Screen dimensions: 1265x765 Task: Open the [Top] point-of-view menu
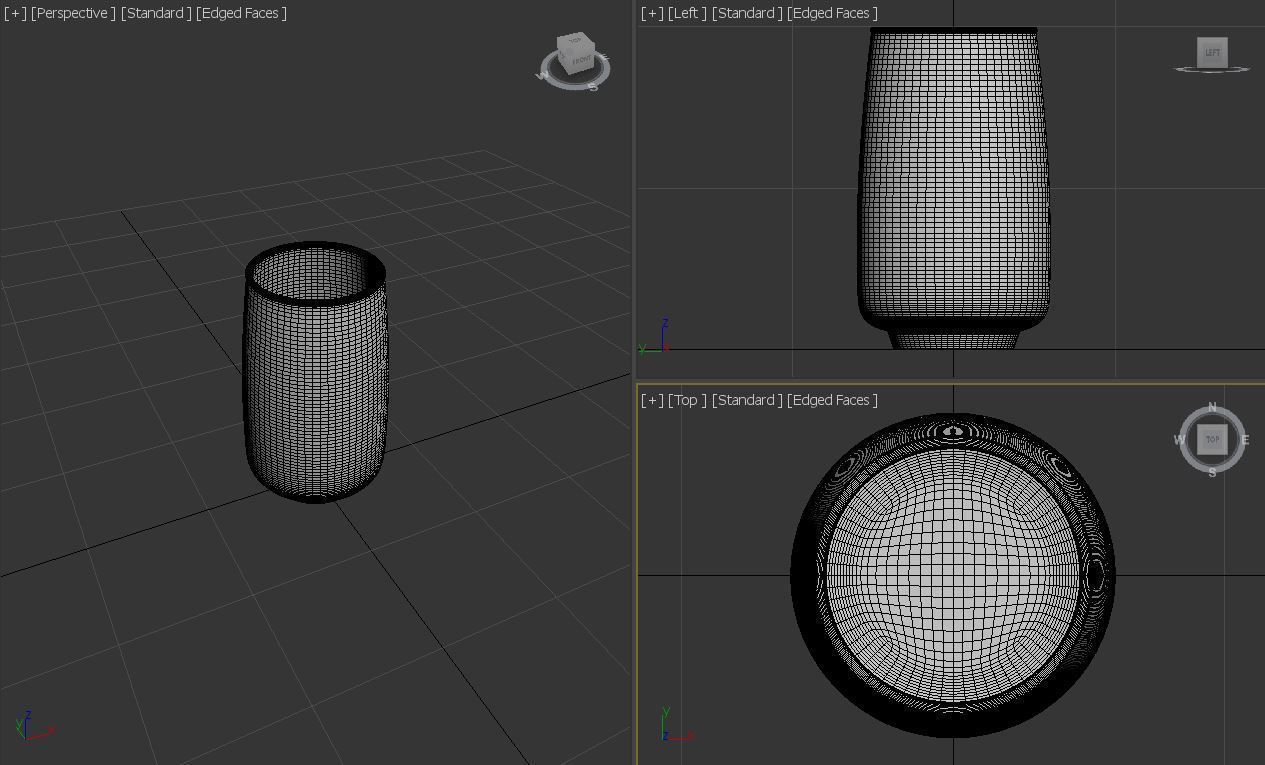point(687,400)
